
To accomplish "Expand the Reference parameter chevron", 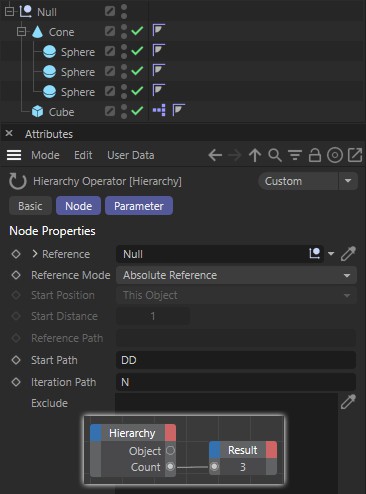I will coord(35,254).
